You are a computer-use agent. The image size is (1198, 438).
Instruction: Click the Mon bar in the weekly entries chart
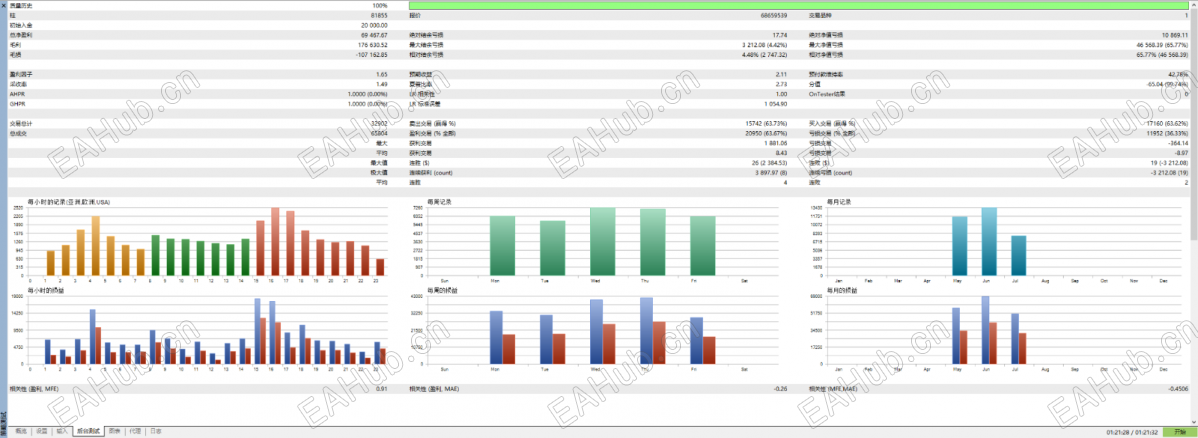(x=503, y=245)
